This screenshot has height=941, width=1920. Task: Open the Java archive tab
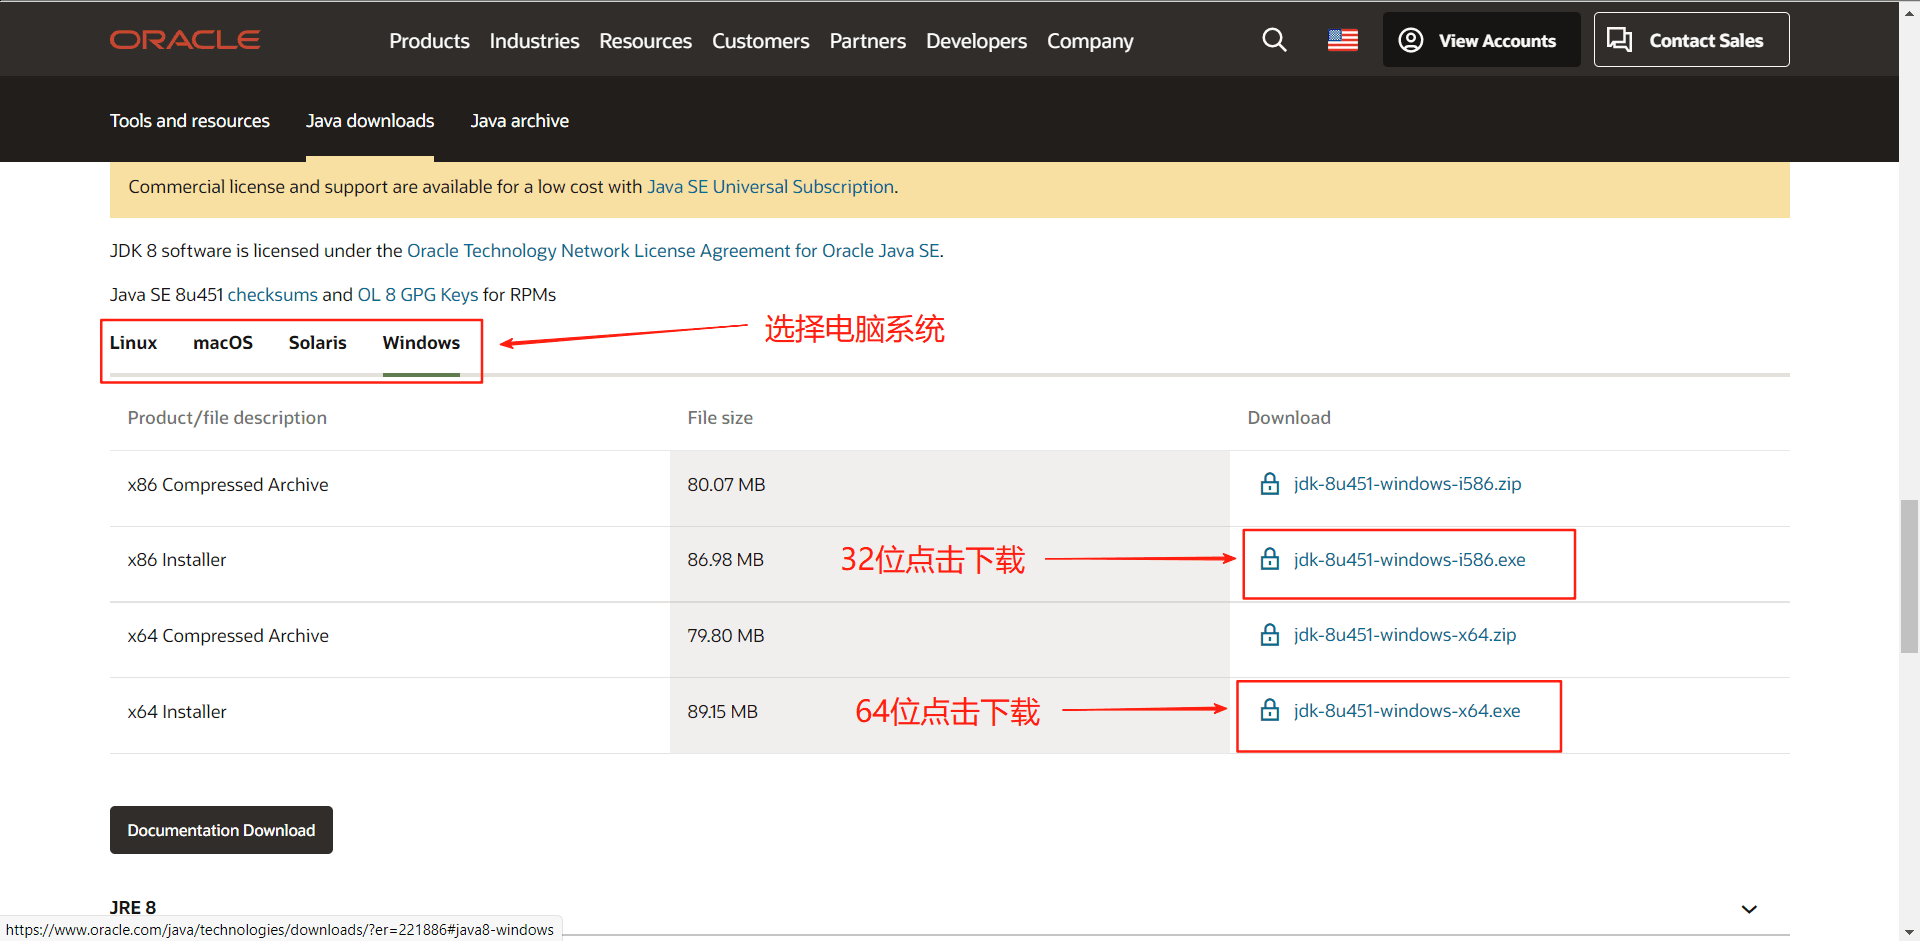pos(520,121)
